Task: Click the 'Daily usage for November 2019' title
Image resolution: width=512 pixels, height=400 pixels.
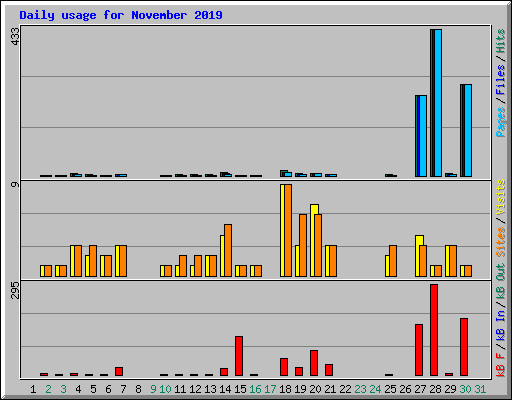Action: (x=121, y=15)
